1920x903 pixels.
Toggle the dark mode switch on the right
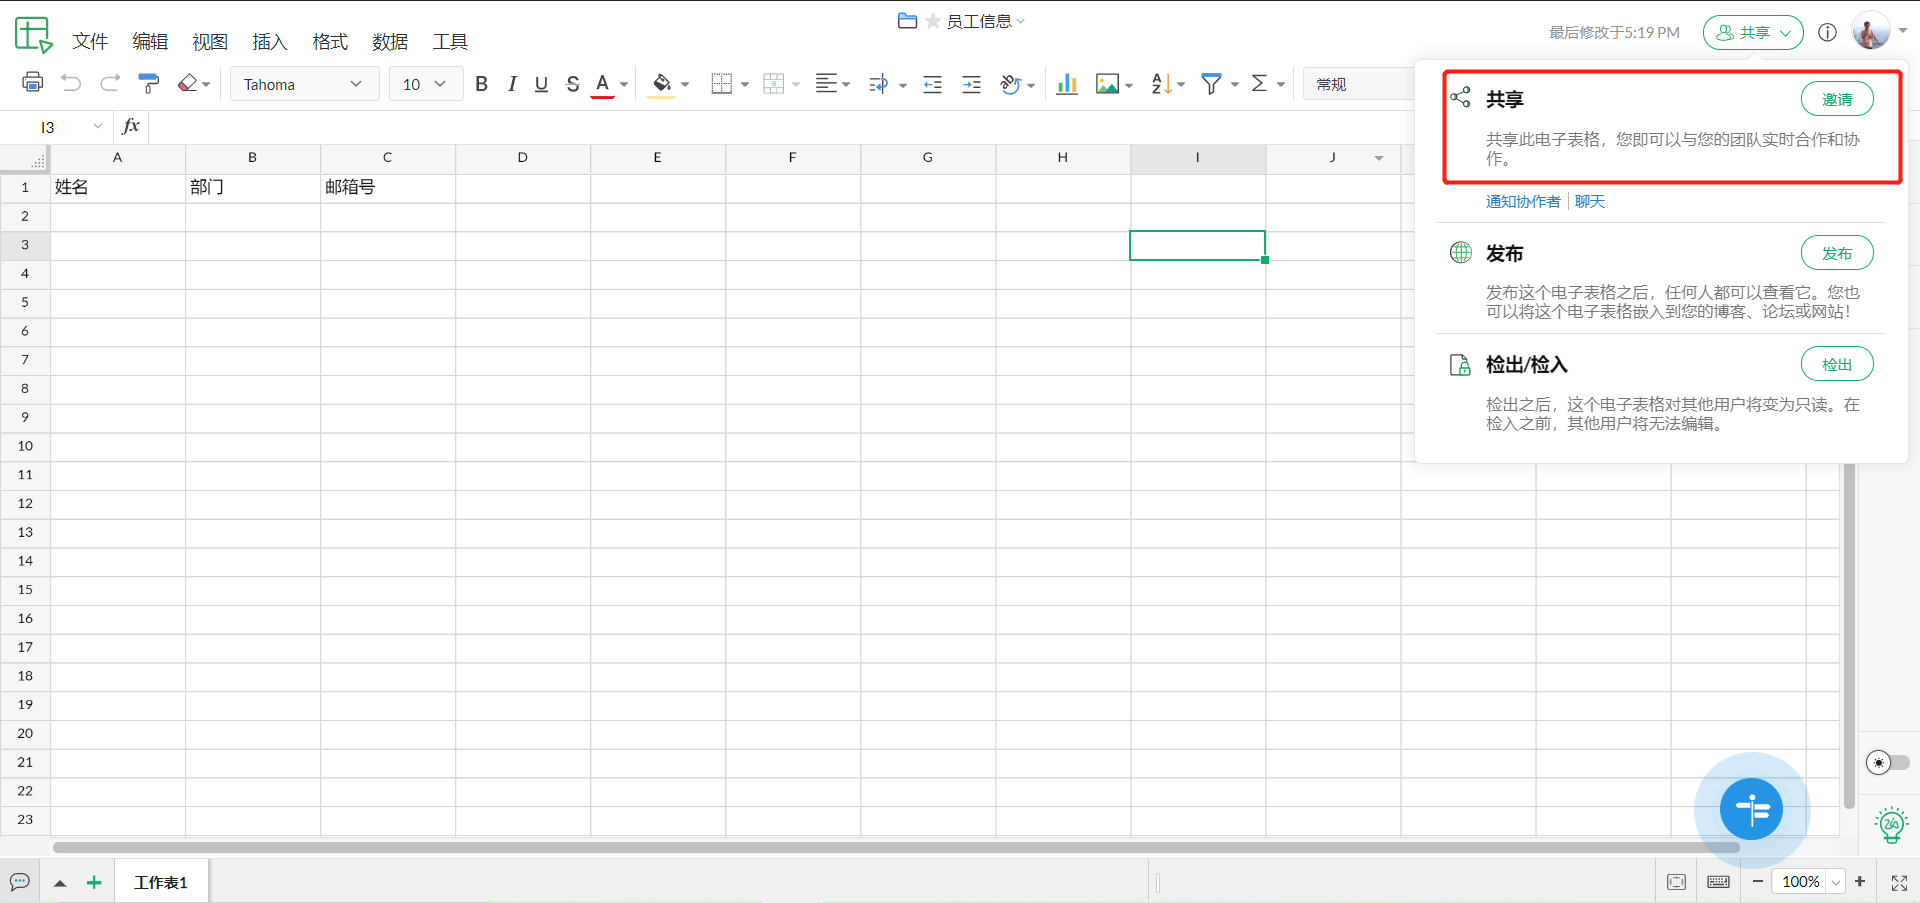point(1887,763)
